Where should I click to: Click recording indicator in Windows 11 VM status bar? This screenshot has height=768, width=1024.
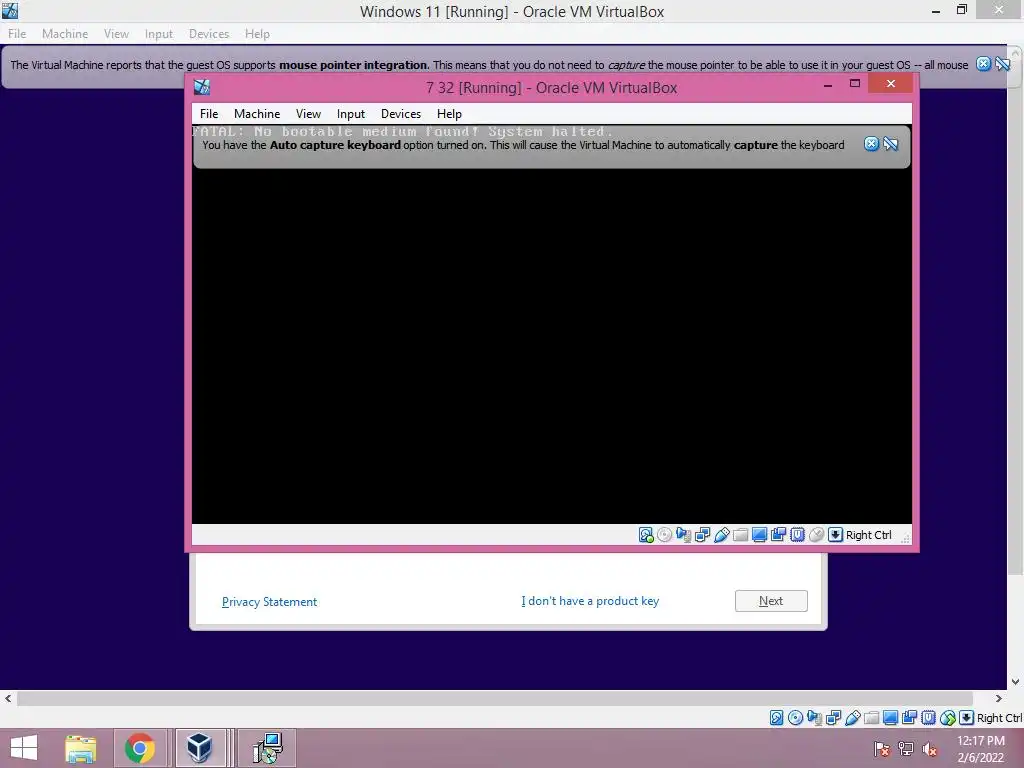(909, 718)
